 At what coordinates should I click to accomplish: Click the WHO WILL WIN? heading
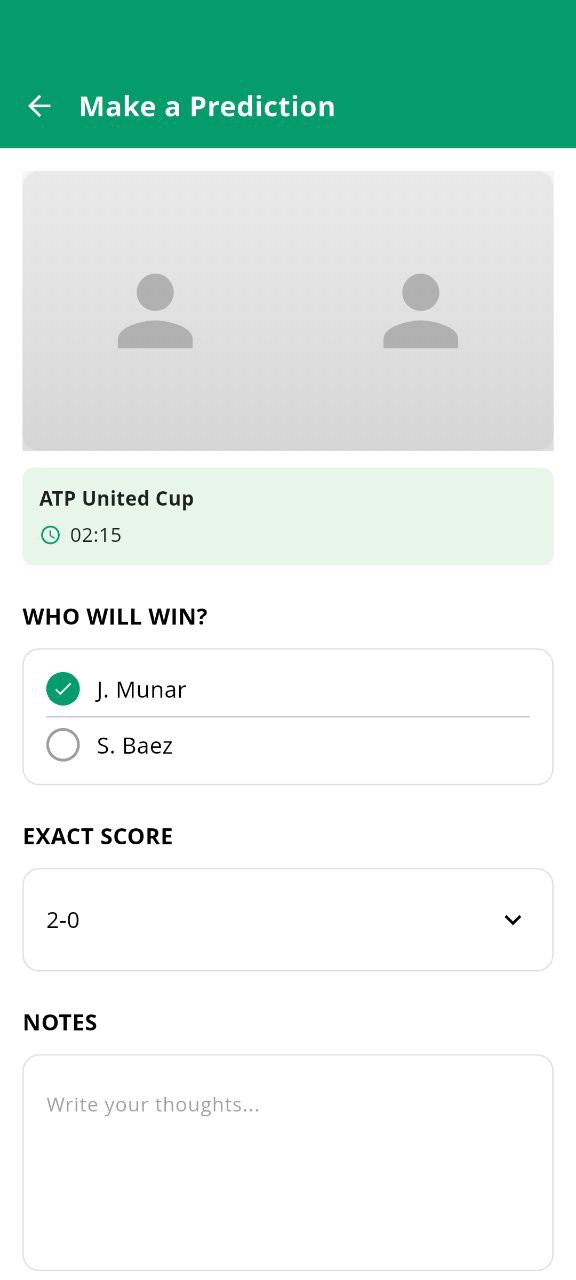point(115,616)
